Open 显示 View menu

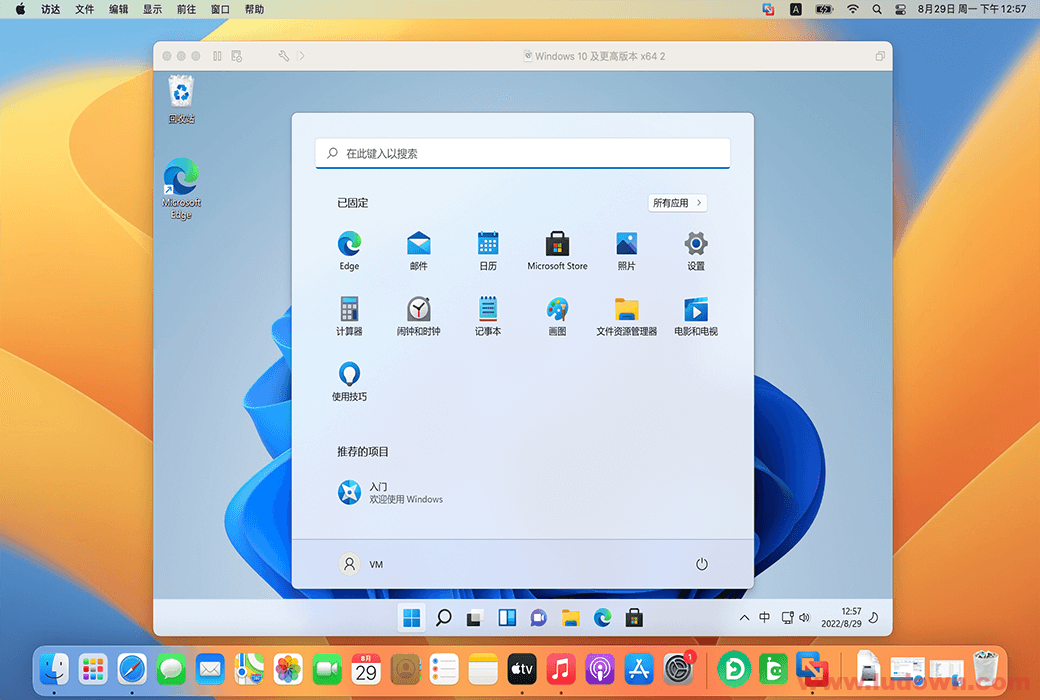click(153, 9)
